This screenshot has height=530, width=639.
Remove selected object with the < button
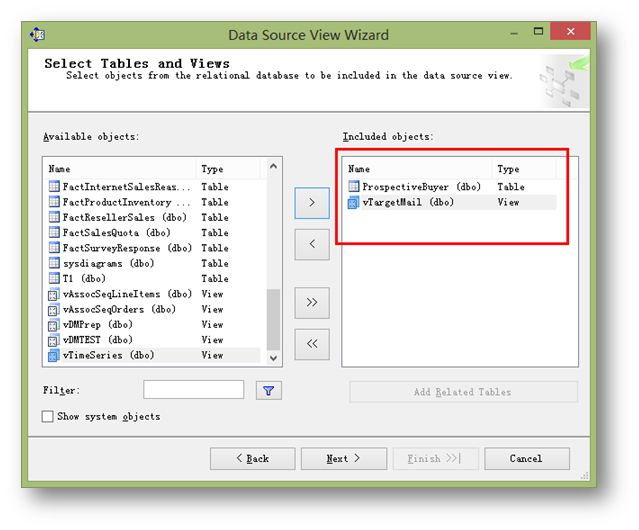click(x=312, y=244)
